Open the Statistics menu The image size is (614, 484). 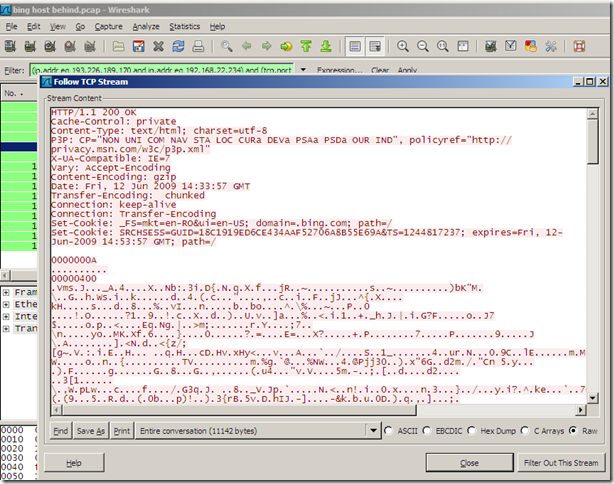point(184,27)
